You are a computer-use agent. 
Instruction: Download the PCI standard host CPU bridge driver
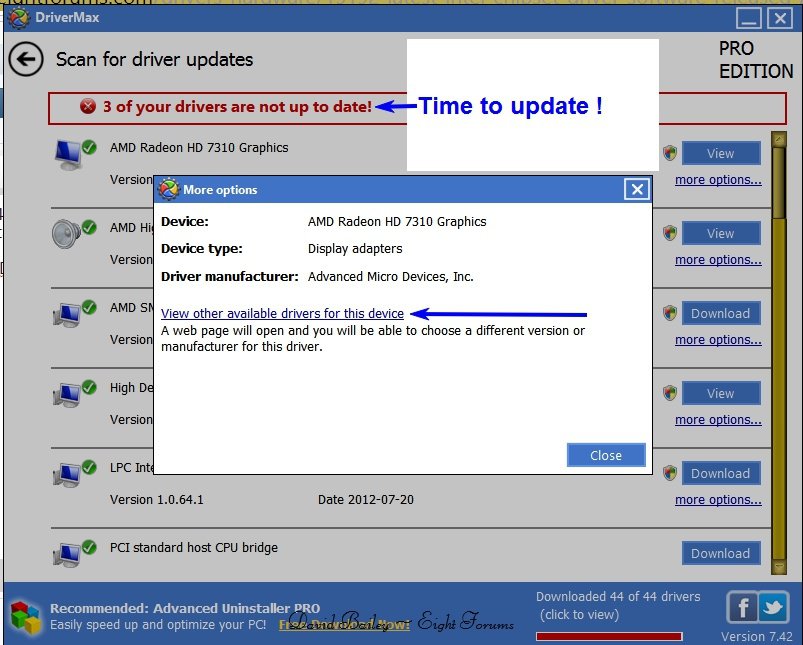[720, 553]
